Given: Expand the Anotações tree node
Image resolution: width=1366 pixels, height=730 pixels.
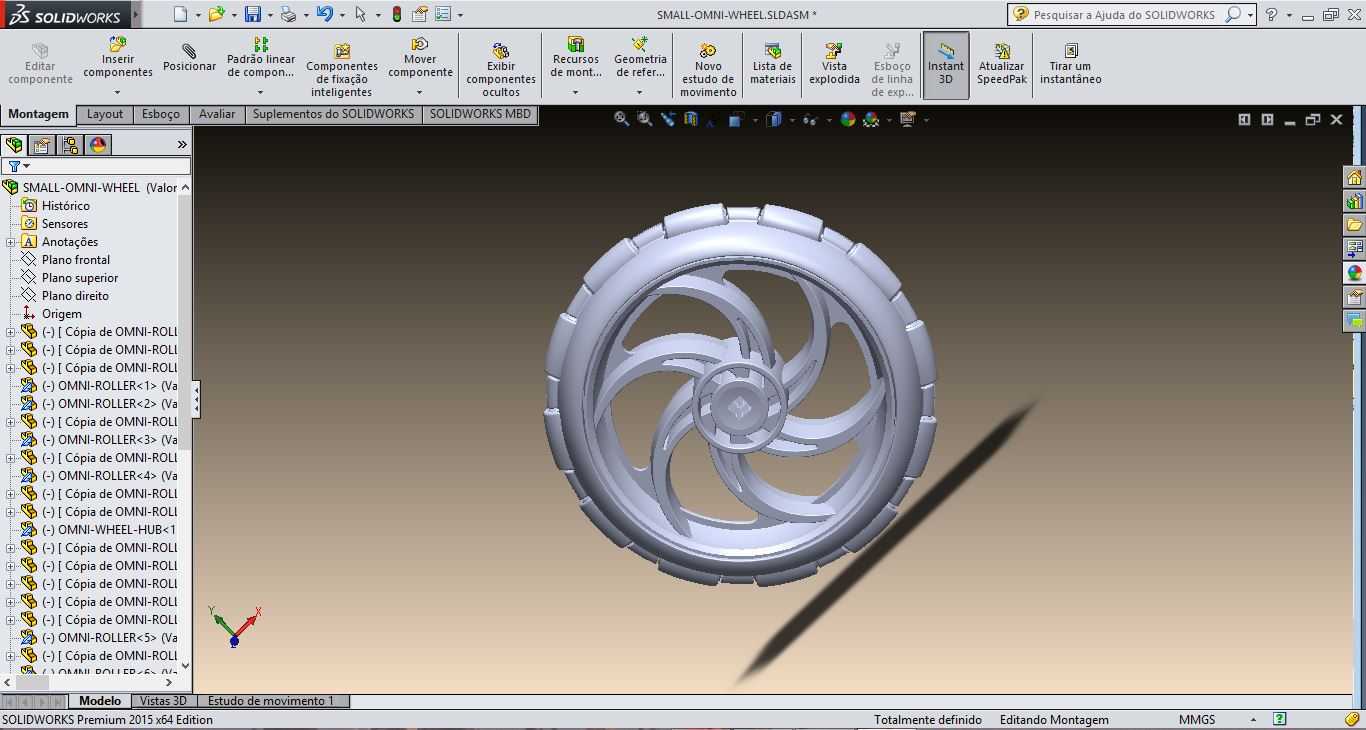Looking at the screenshot, I should coord(10,242).
